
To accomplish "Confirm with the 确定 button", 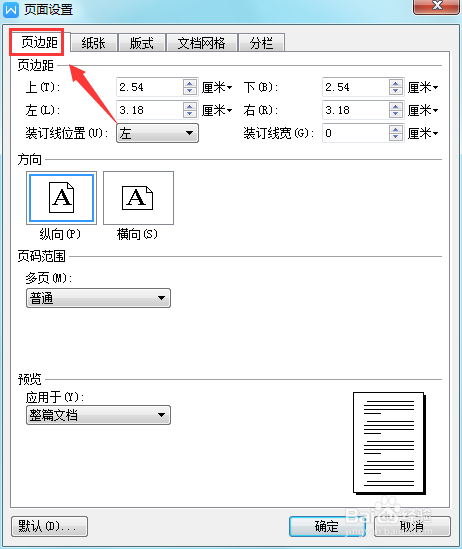I will [327, 526].
